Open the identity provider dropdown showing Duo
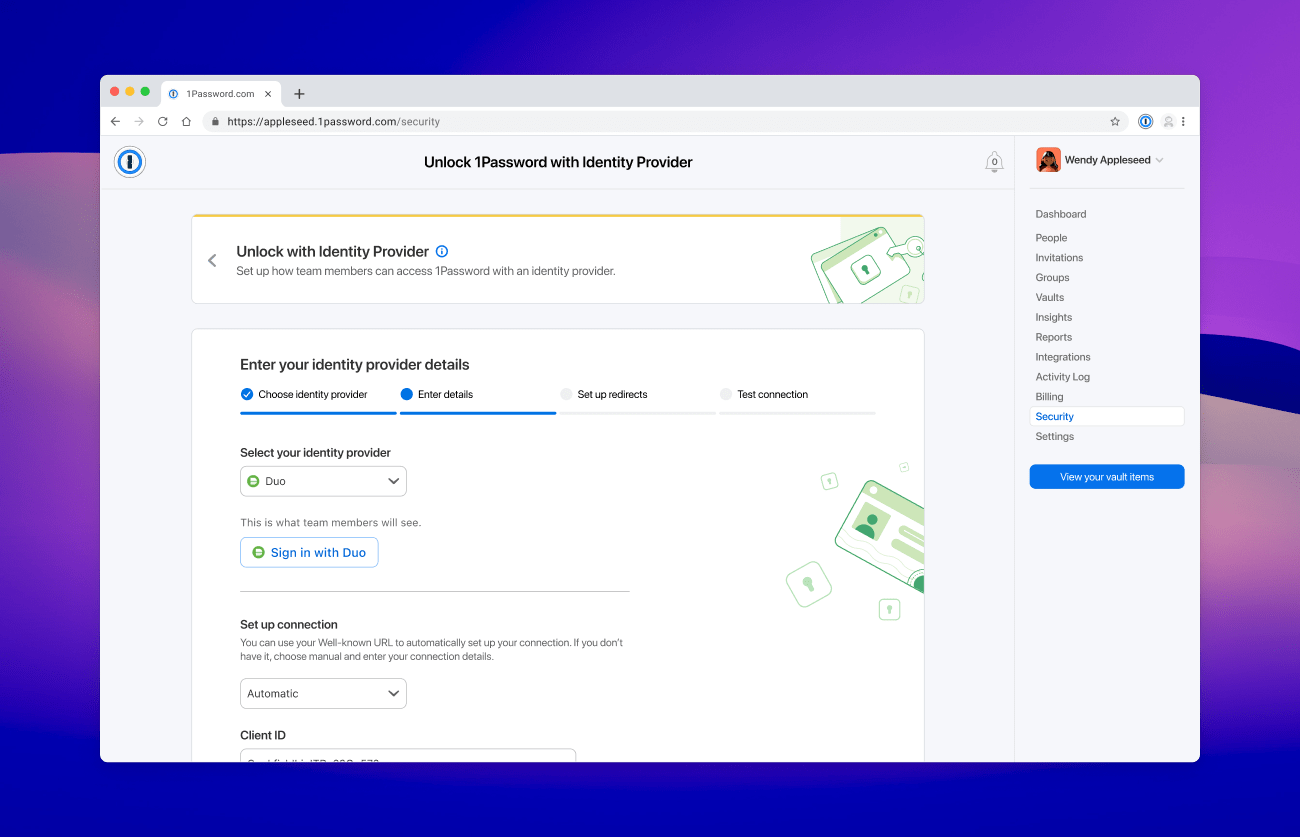The image size is (1300, 837). click(x=322, y=481)
